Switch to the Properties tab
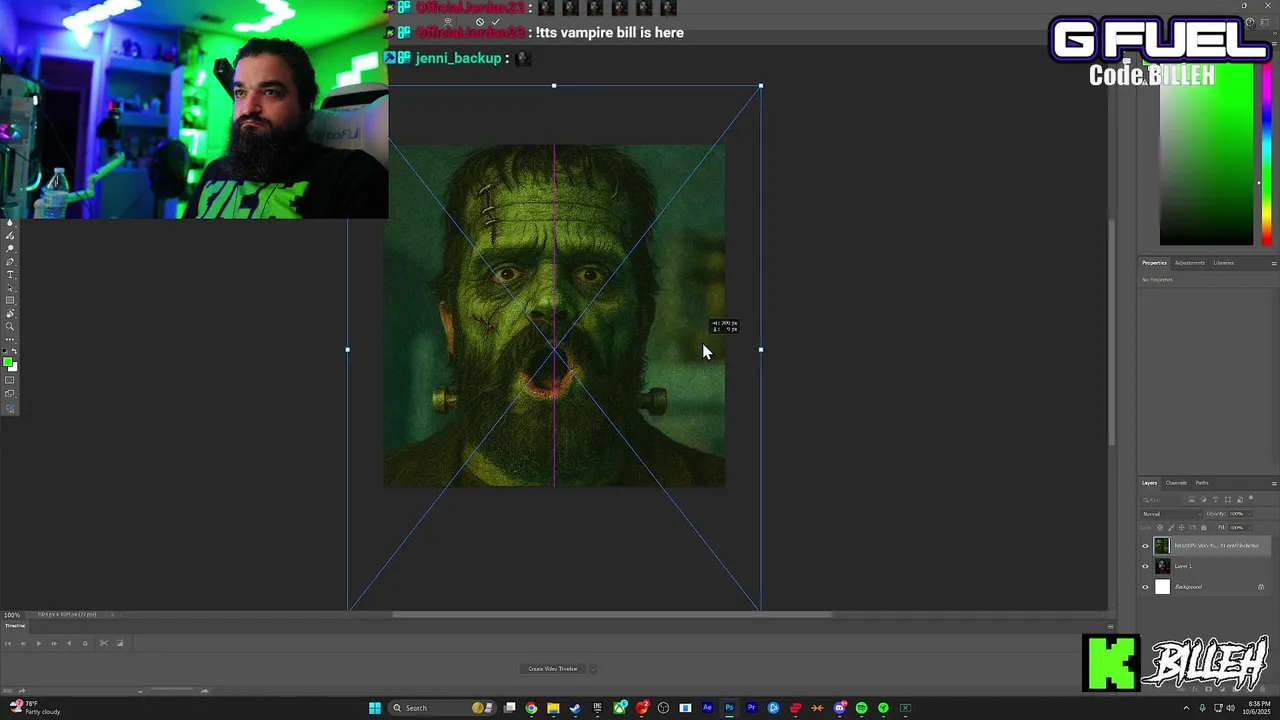The height and width of the screenshot is (720, 1280). [1154, 263]
